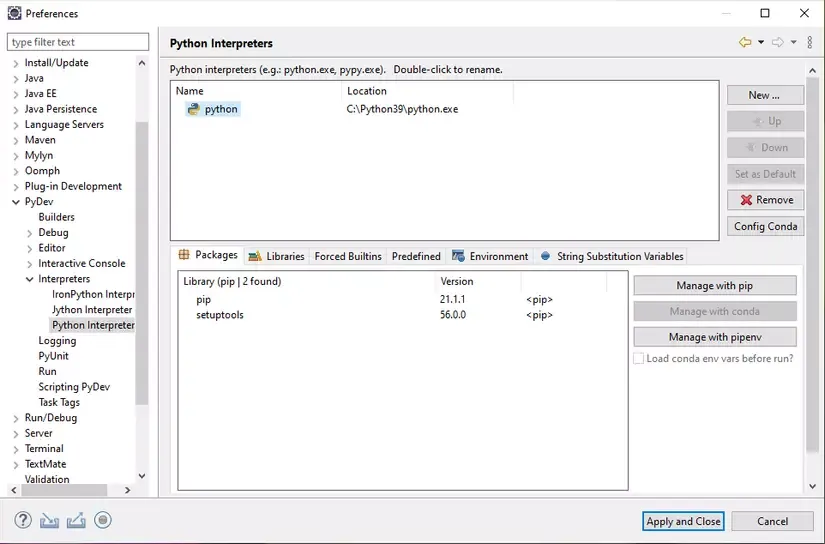This screenshot has height=544, width=825.
Task: Click the import preferences icon
Action: tap(50, 520)
